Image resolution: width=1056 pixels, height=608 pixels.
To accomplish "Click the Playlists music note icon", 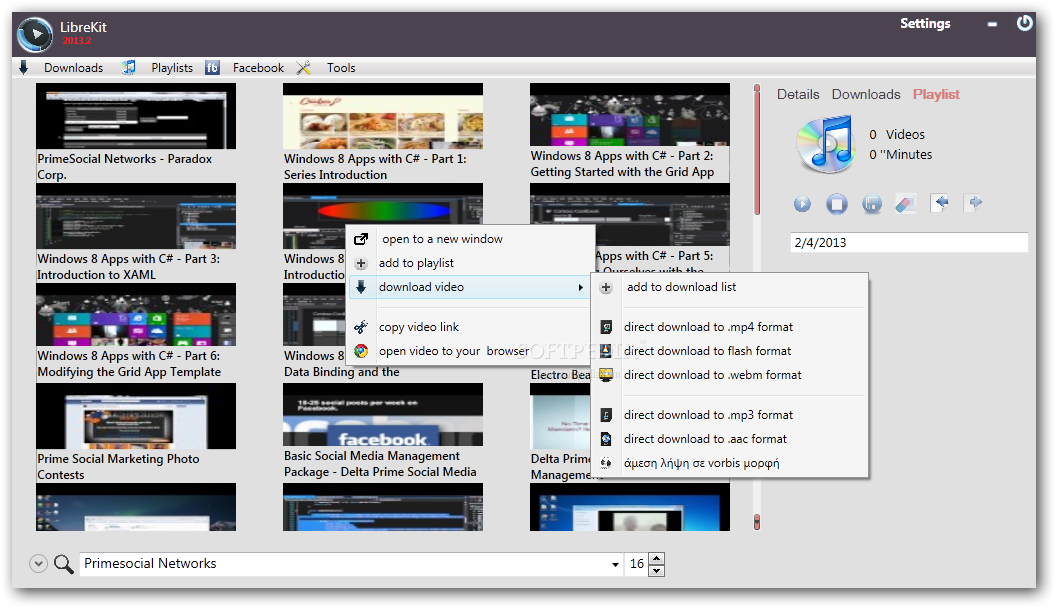I will [x=129, y=67].
